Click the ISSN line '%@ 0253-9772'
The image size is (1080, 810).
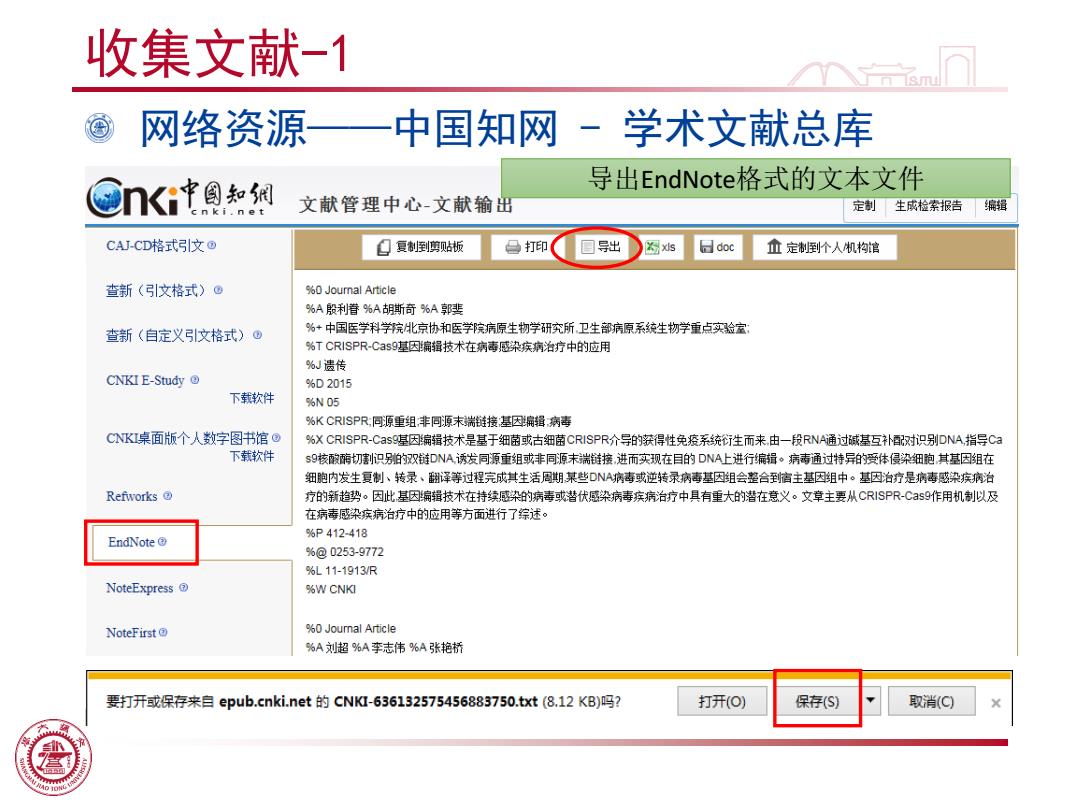pyautogui.click(x=344, y=552)
